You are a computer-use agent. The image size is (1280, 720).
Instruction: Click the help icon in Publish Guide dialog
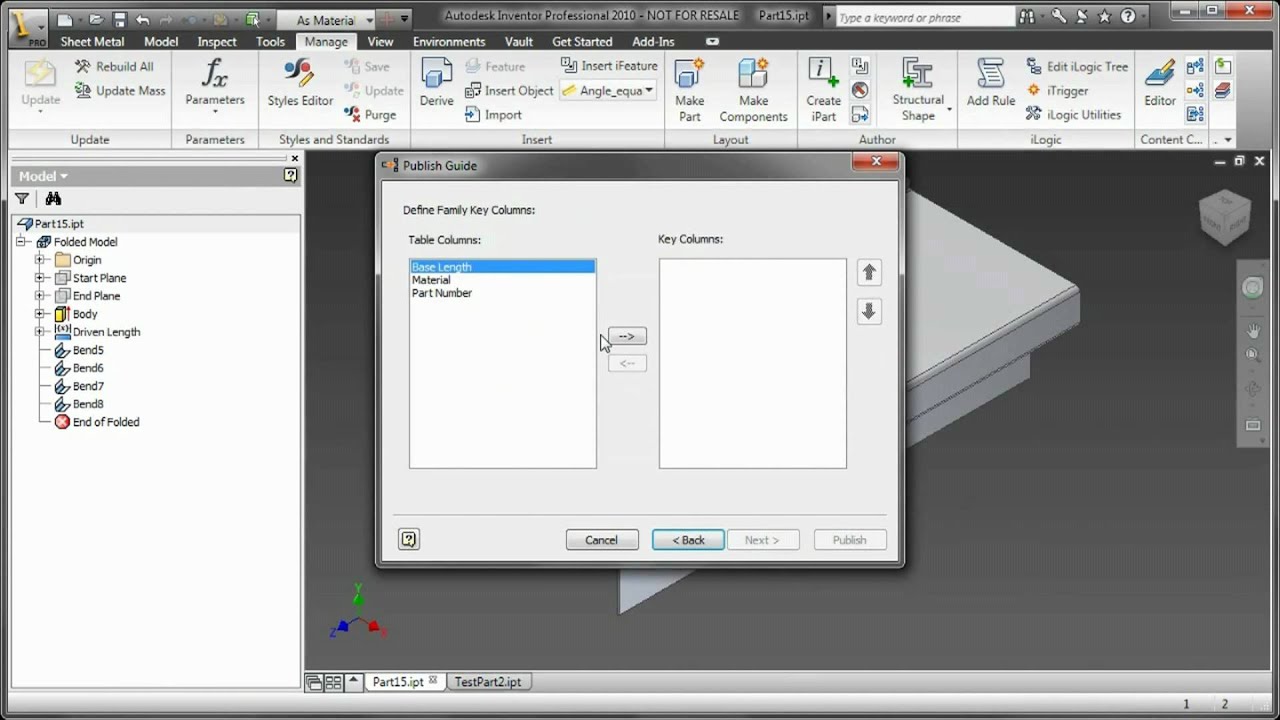point(408,539)
